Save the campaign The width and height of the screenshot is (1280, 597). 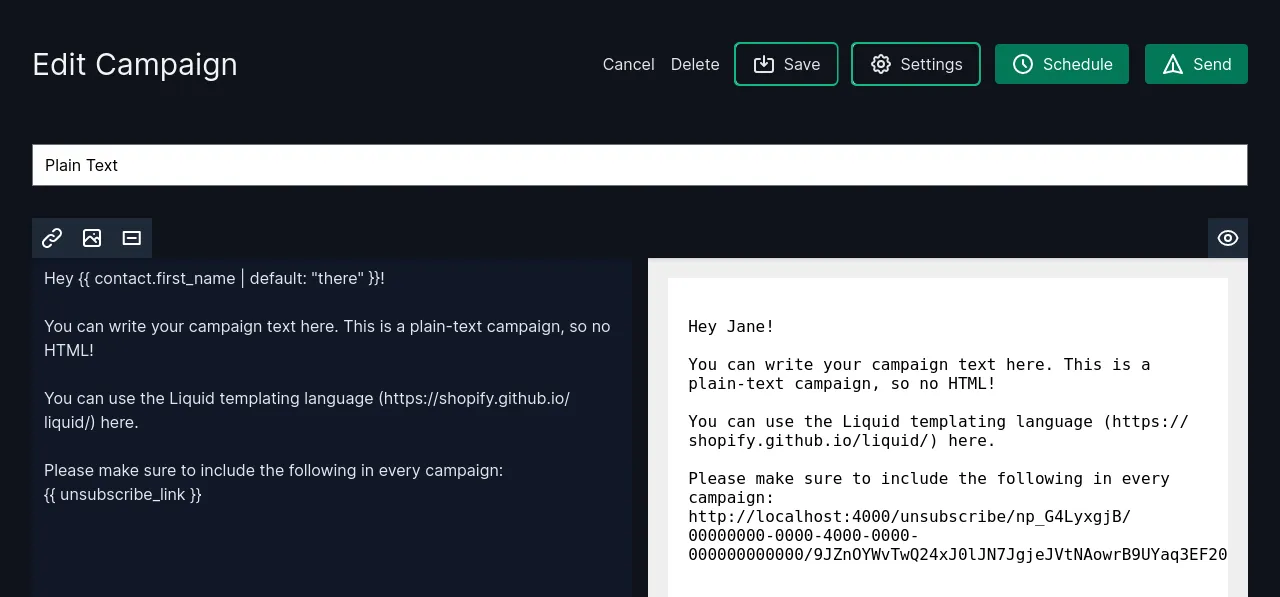(786, 64)
